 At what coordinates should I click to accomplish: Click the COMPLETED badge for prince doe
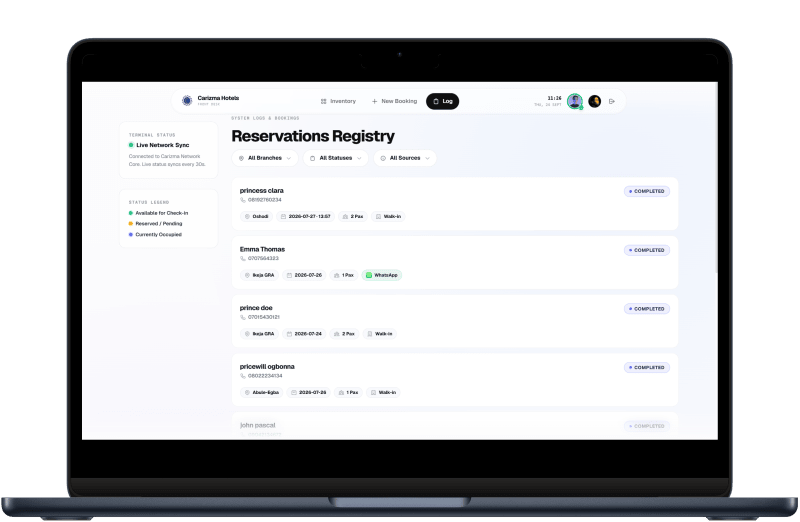[x=646, y=309]
